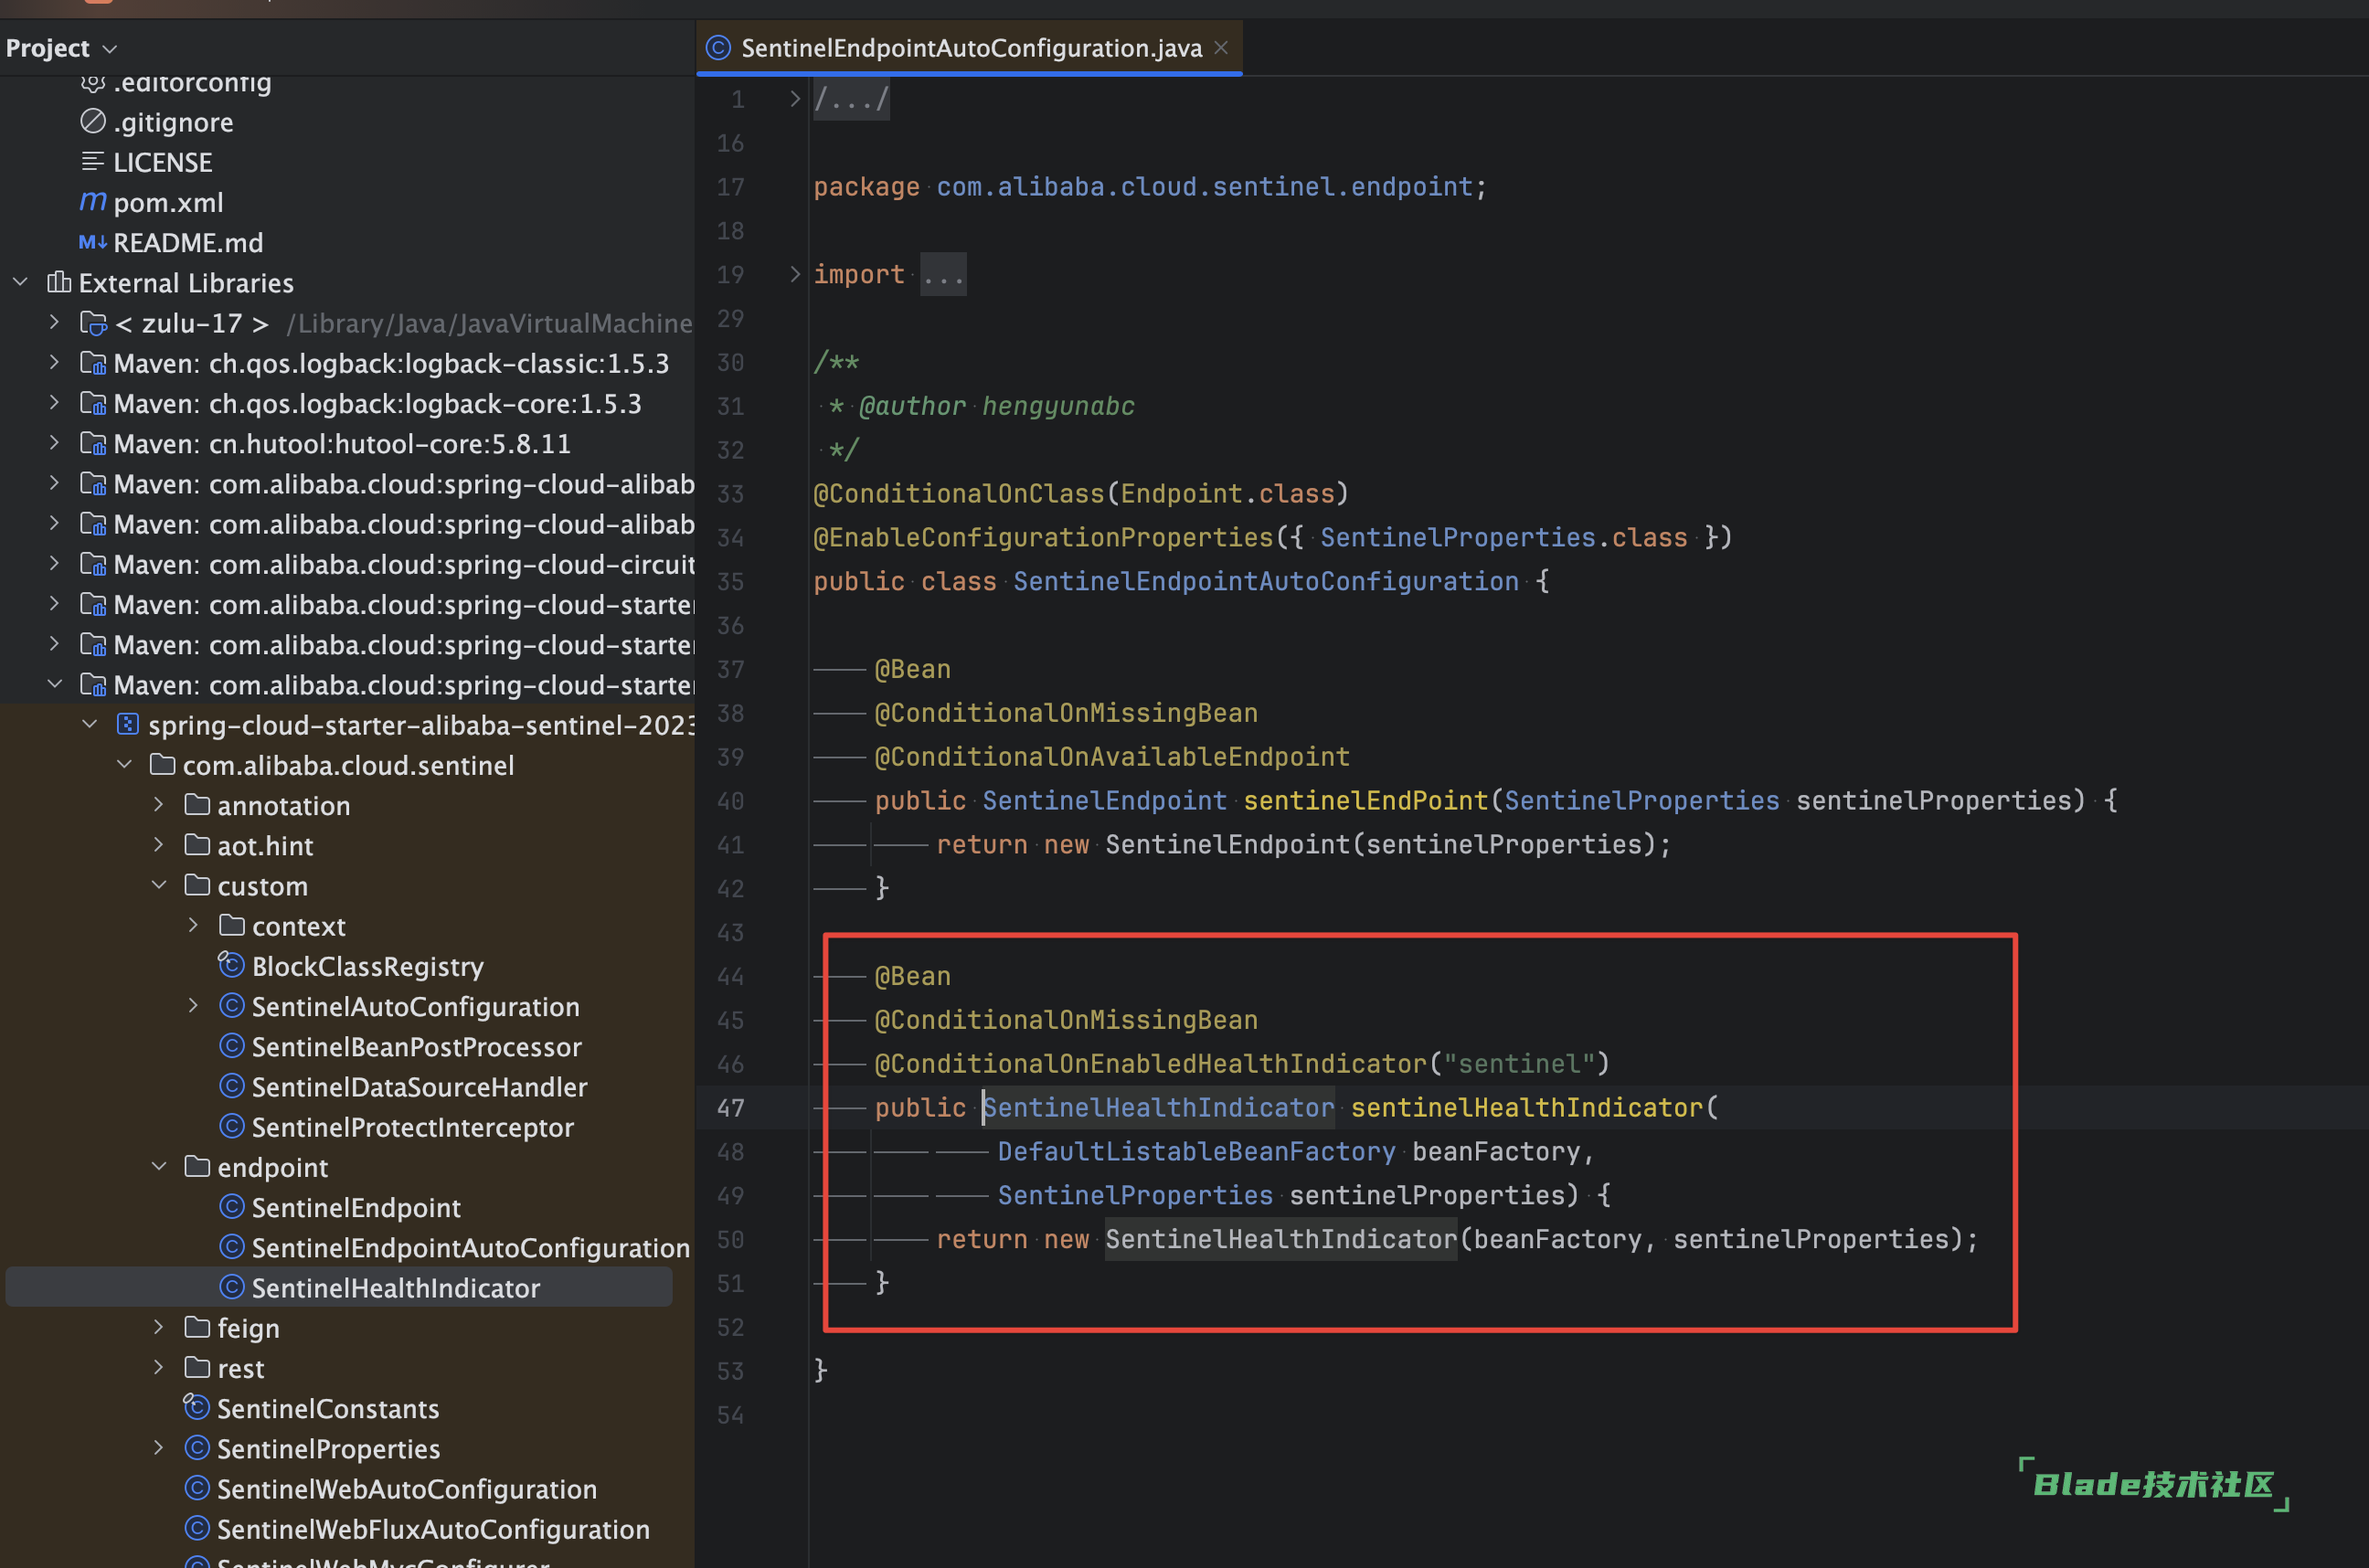Collapse the External Libraries node

[x=20, y=282]
